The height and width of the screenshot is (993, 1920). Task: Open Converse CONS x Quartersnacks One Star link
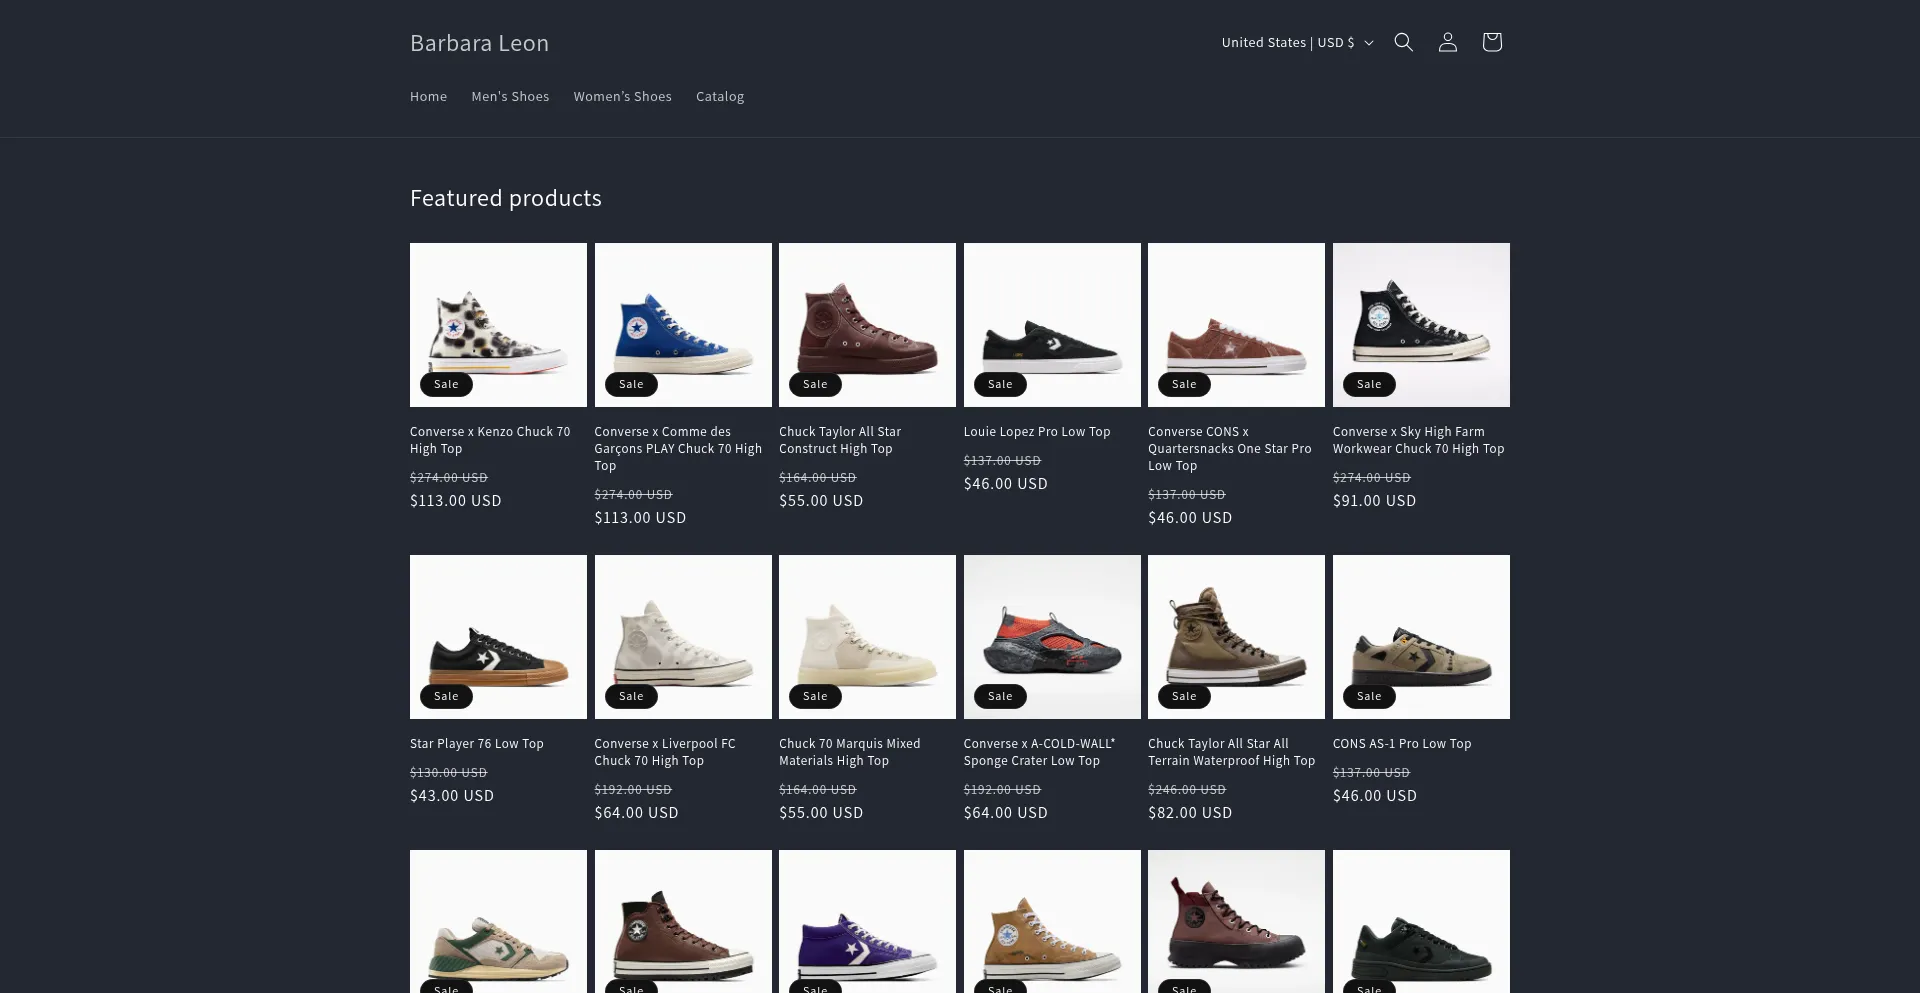click(1229, 449)
